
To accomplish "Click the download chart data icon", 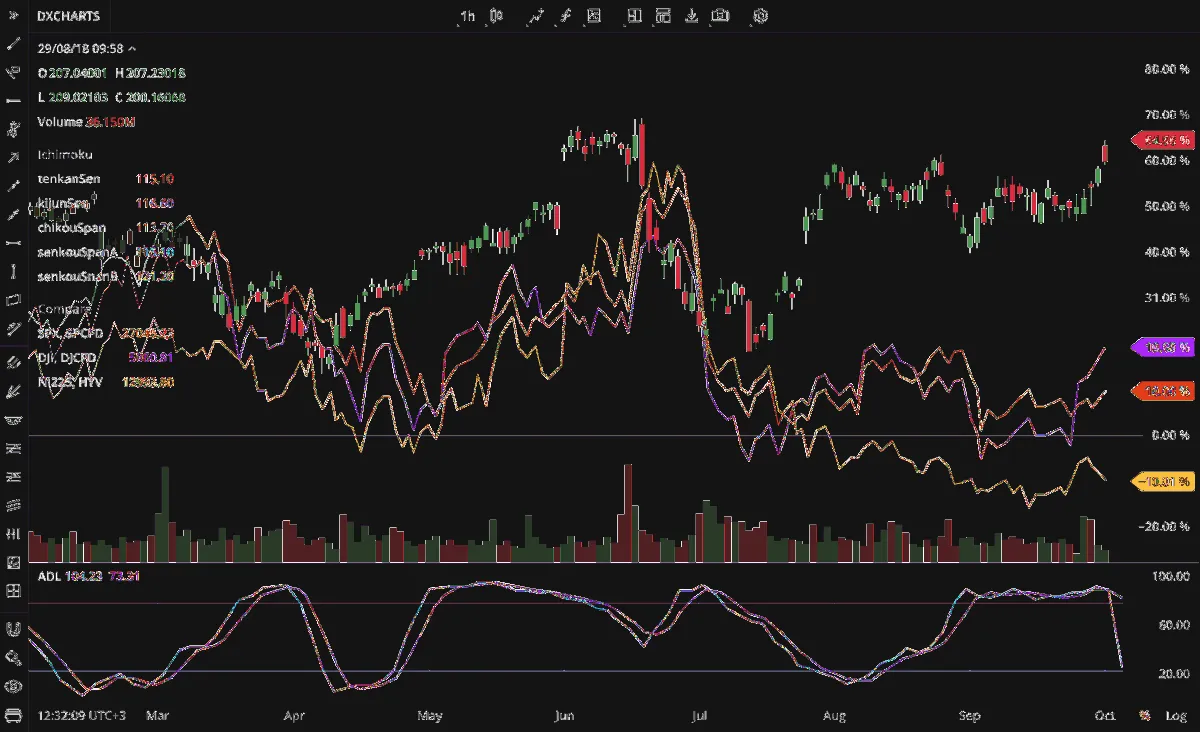I will tap(691, 16).
